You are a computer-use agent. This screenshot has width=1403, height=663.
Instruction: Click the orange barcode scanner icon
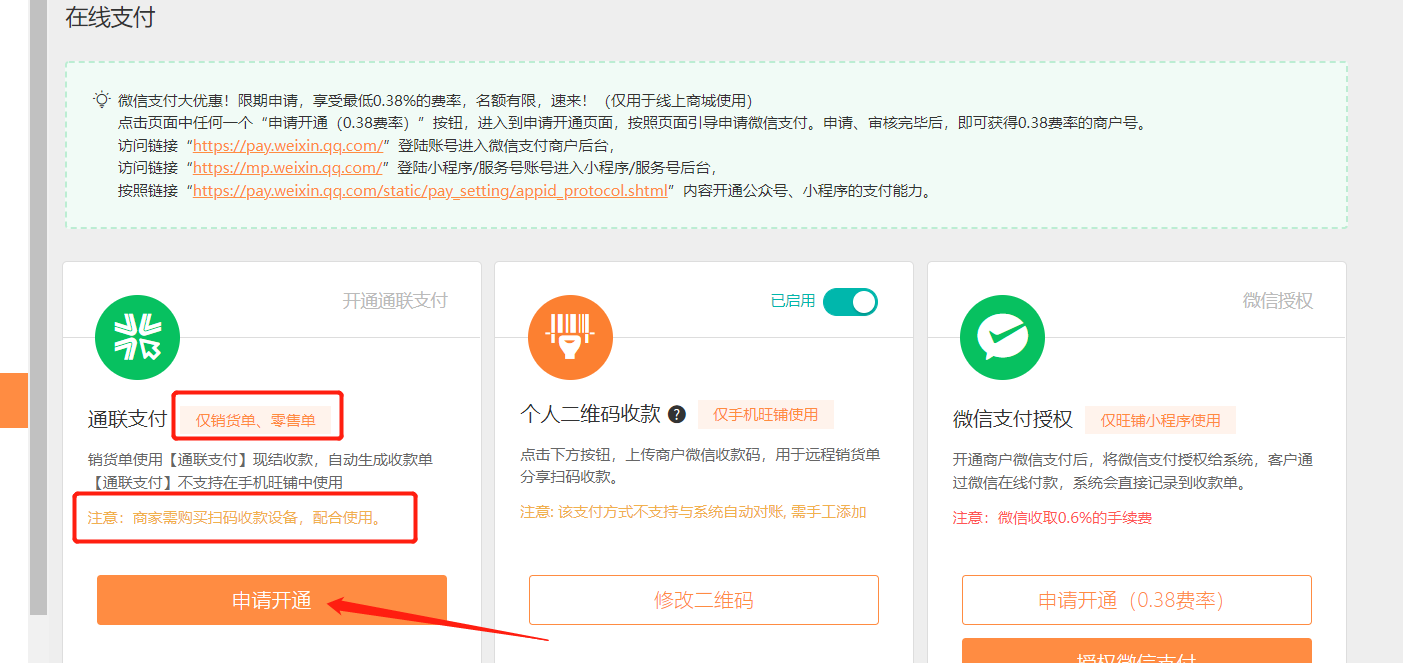pyautogui.click(x=570, y=337)
